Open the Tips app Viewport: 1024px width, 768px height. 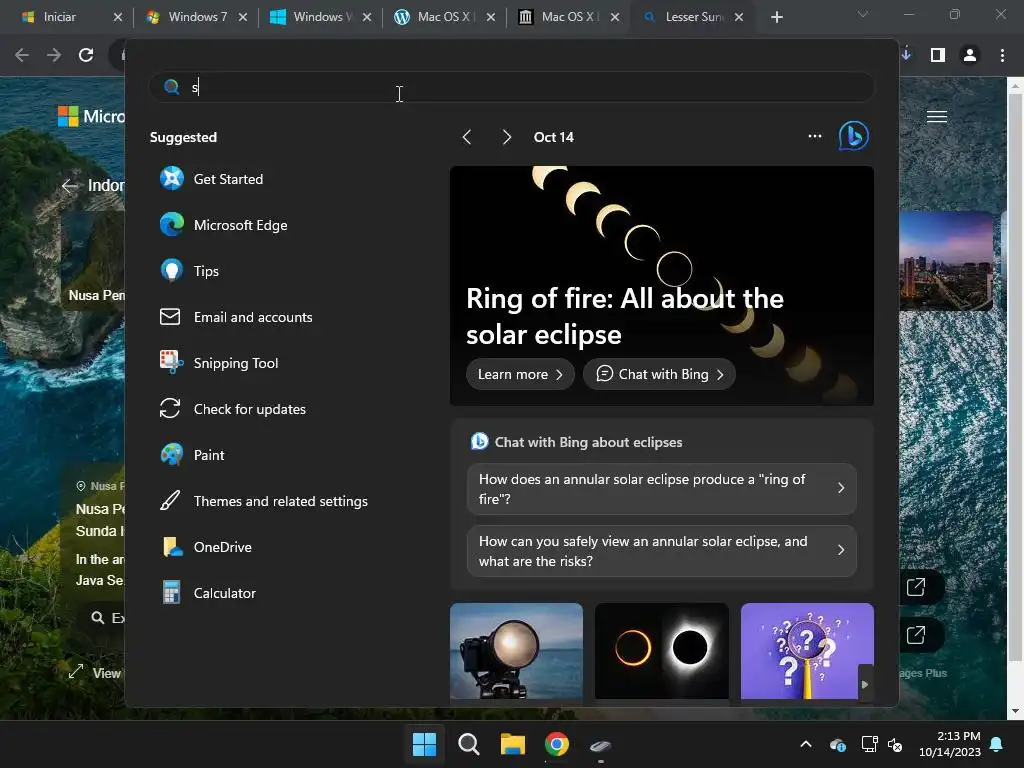(189, 270)
